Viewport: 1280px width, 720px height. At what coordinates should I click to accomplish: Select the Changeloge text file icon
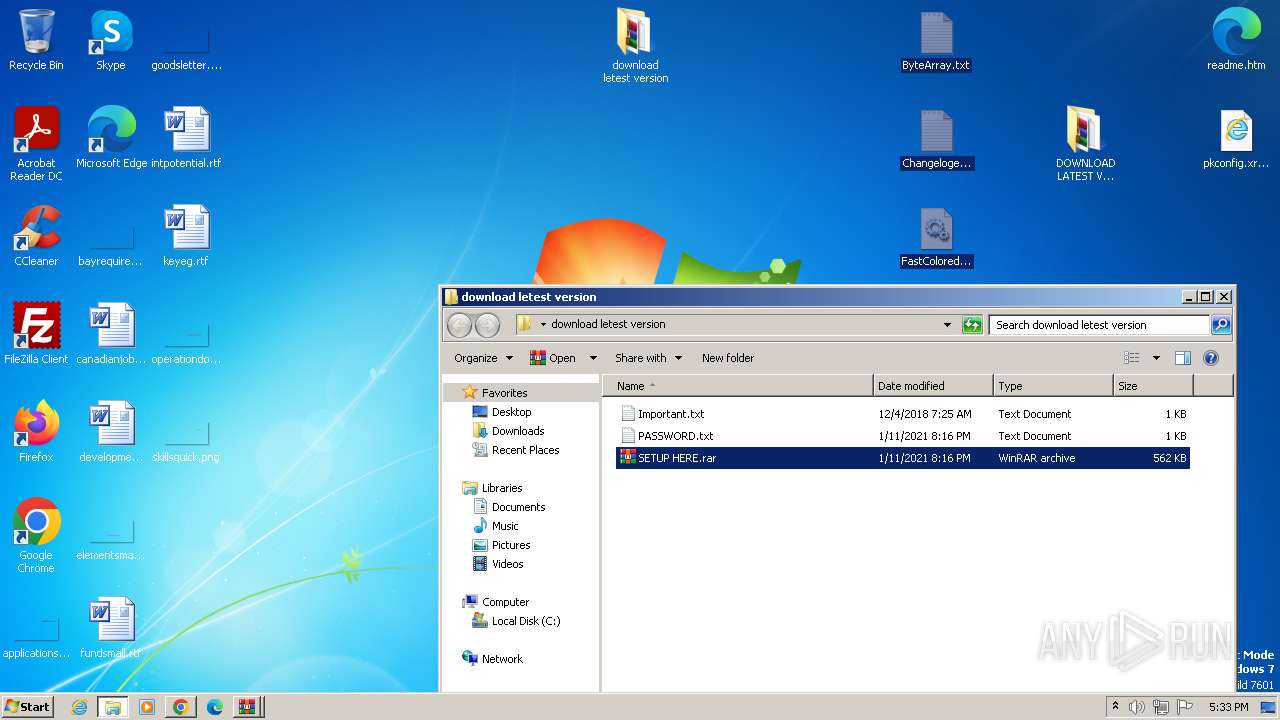936,139
